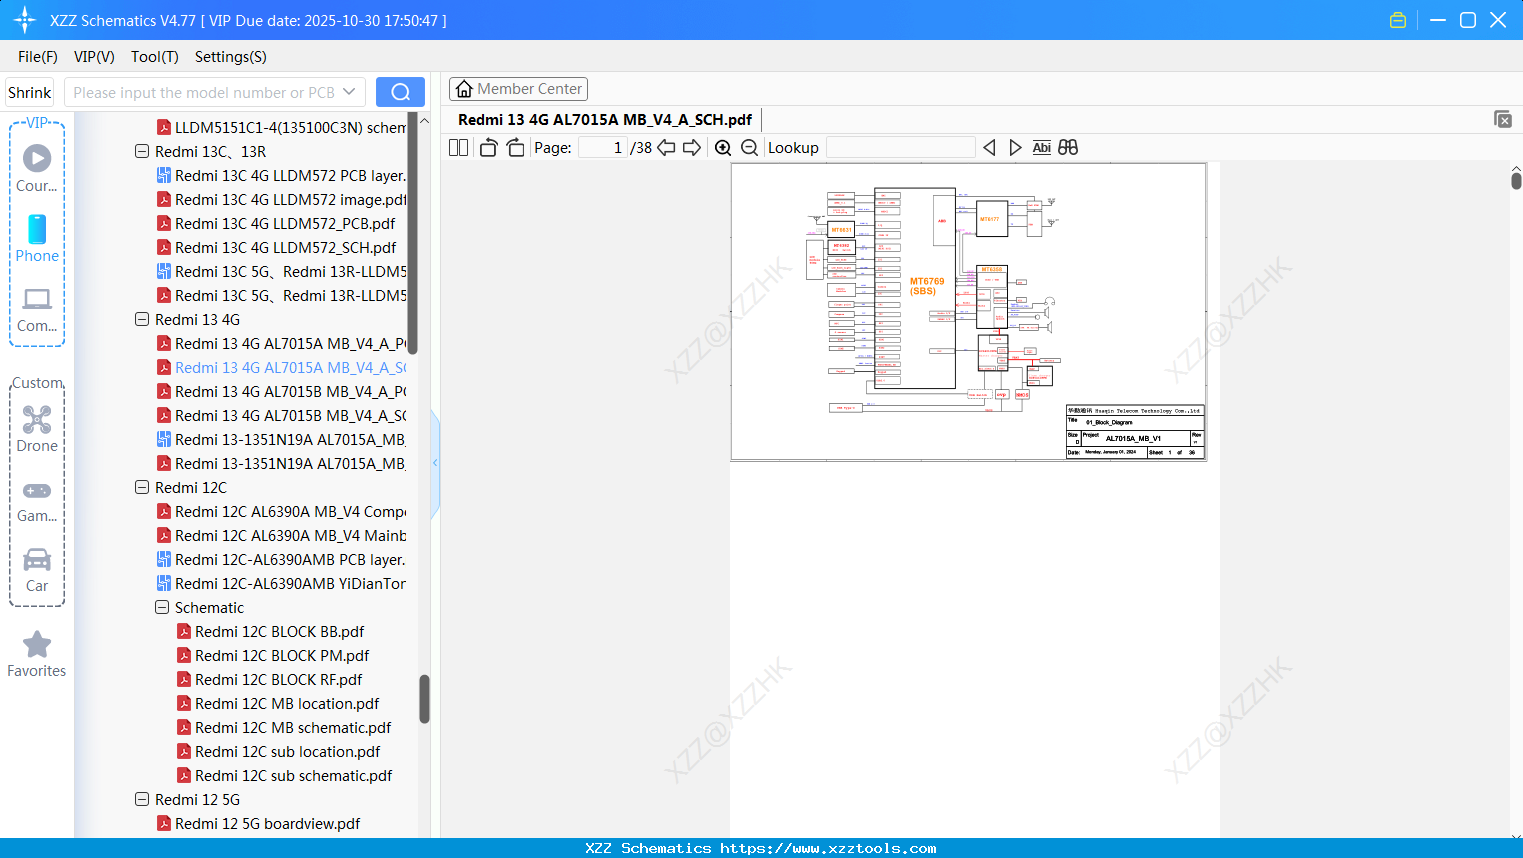Open search with the binoculars icon

[1068, 147]
